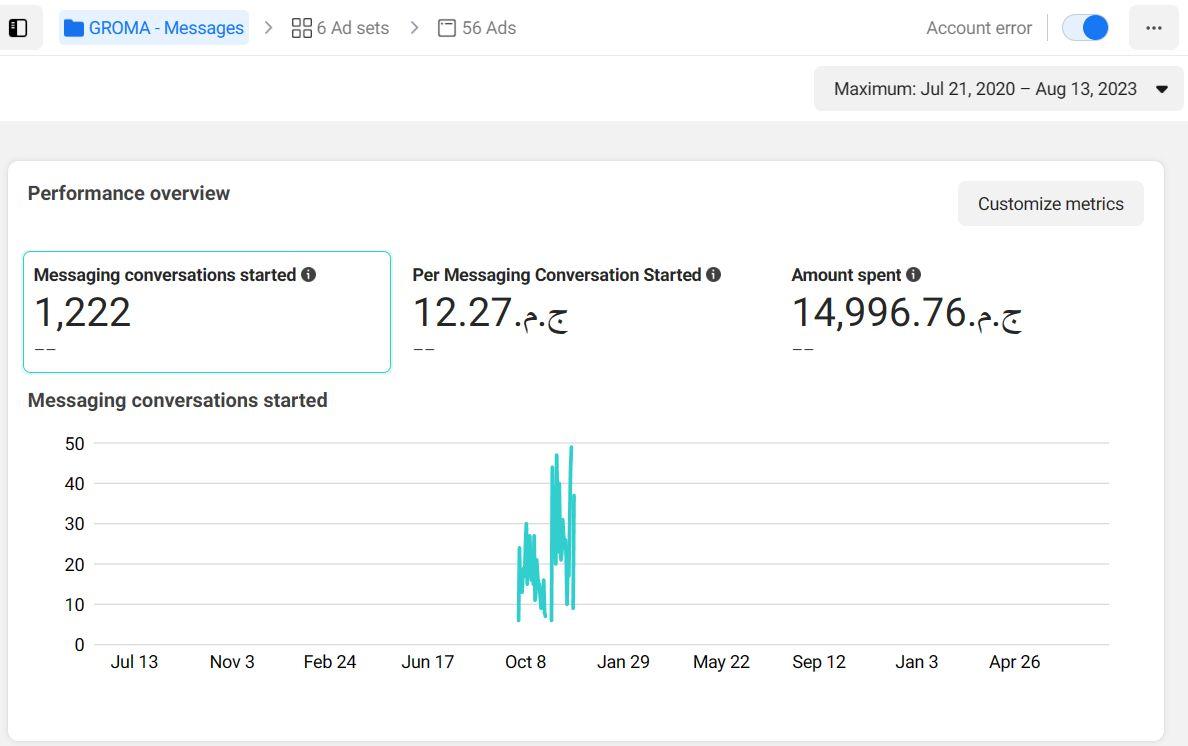This screenshot has width=1188, height=746.
Task: Click info icon beside Amount spent
Action: (913, 274)
